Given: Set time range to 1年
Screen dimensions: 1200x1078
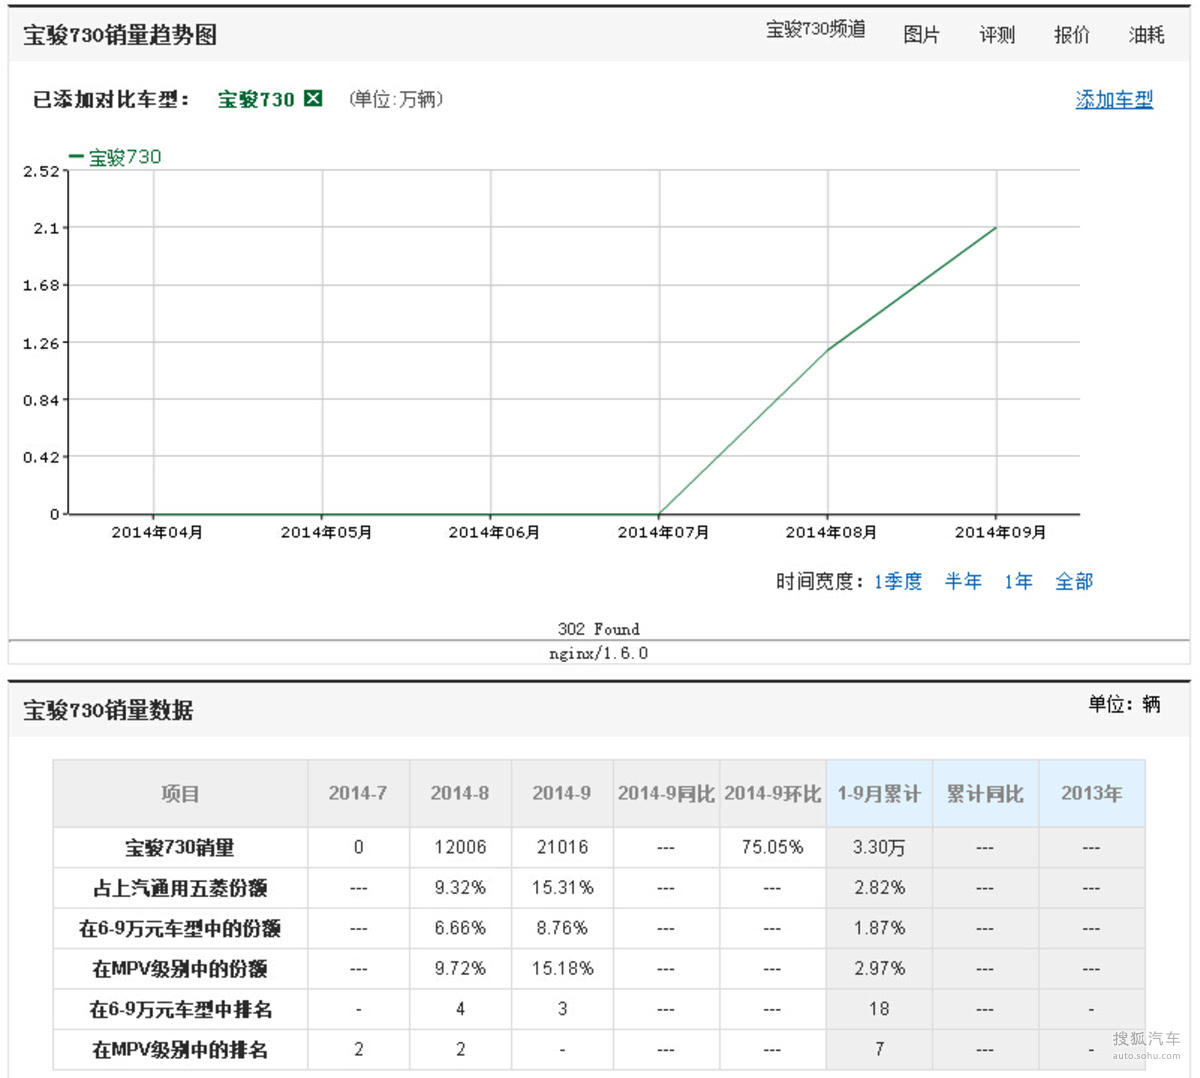Looking at the screenshot, I should (1018, 581).
